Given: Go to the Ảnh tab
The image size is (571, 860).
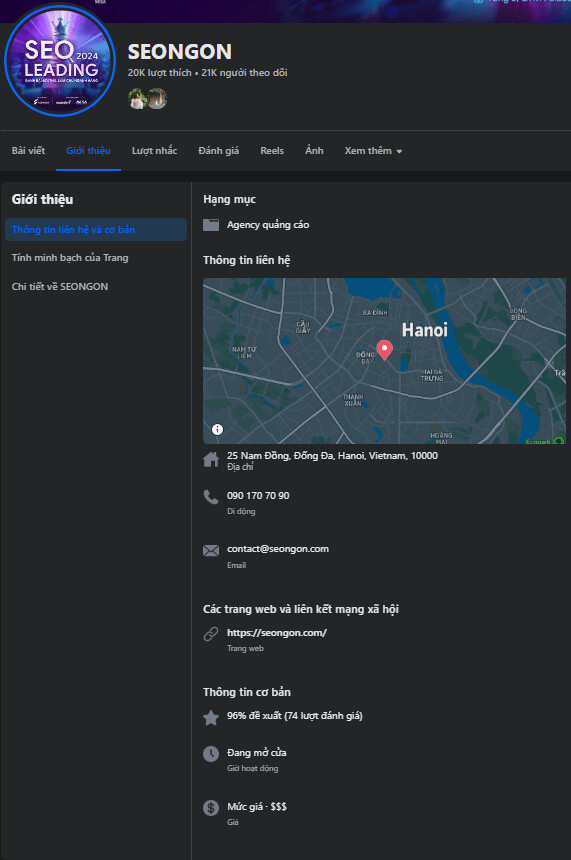Looking at the screenshot, I should tap(314, 150).
